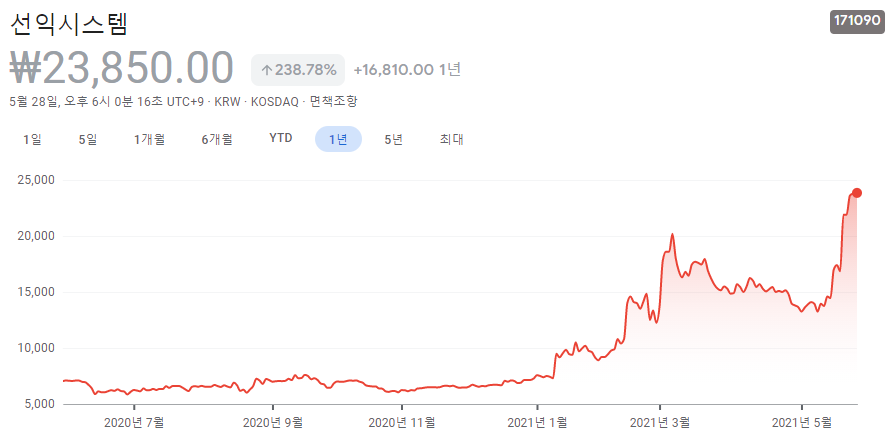Click the KOSDAQ exchange label
Screen dimensions: 894x446
point(274,102)
